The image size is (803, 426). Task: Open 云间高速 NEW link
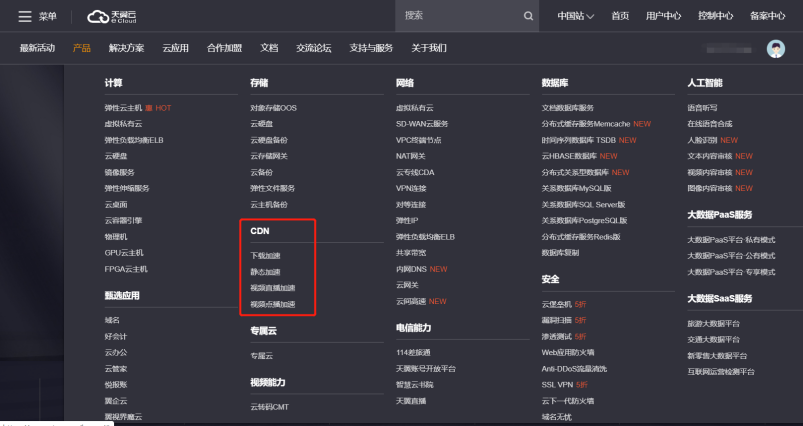421,302
